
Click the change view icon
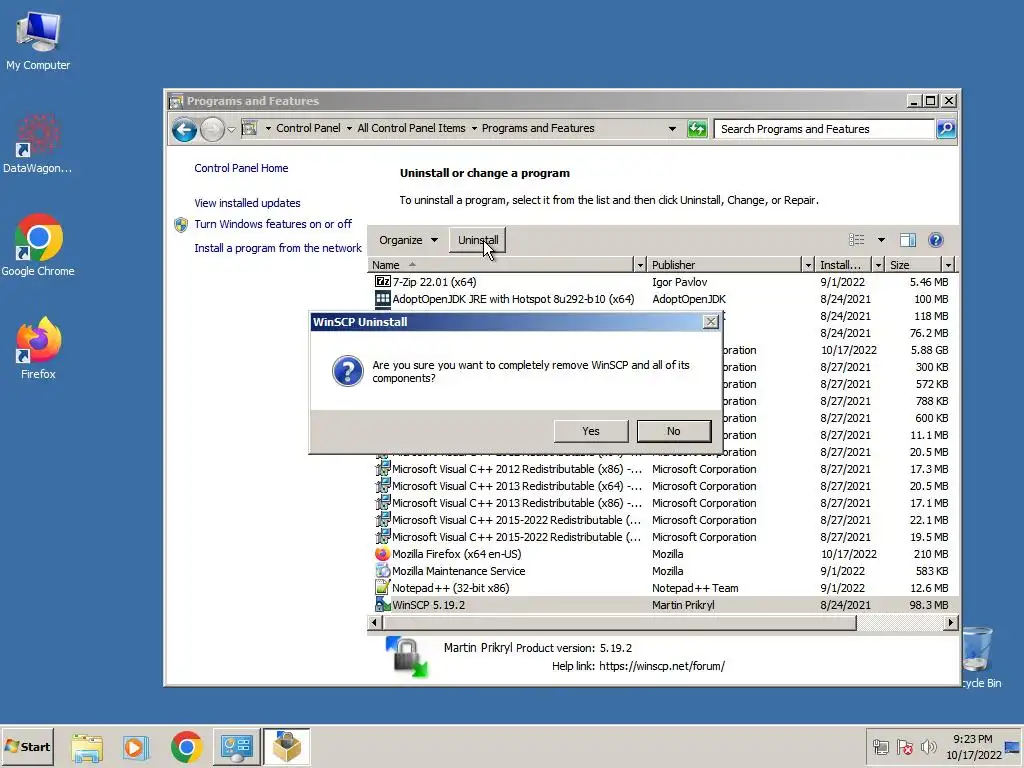pos(856,240)
